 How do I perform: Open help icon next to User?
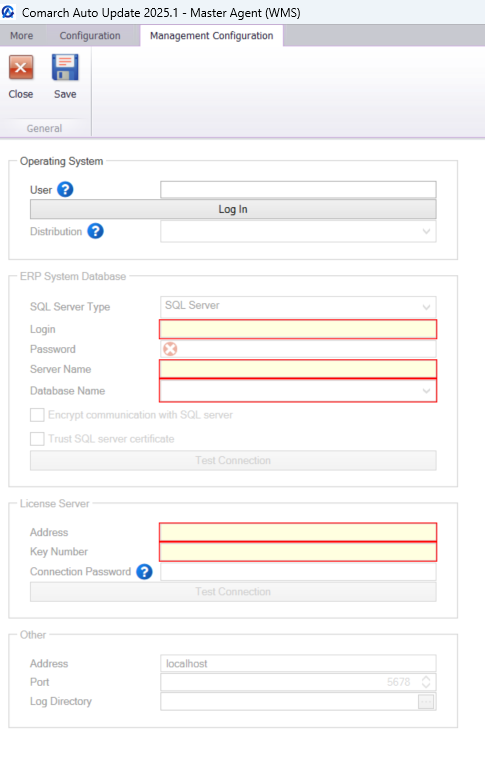(65, 189)
